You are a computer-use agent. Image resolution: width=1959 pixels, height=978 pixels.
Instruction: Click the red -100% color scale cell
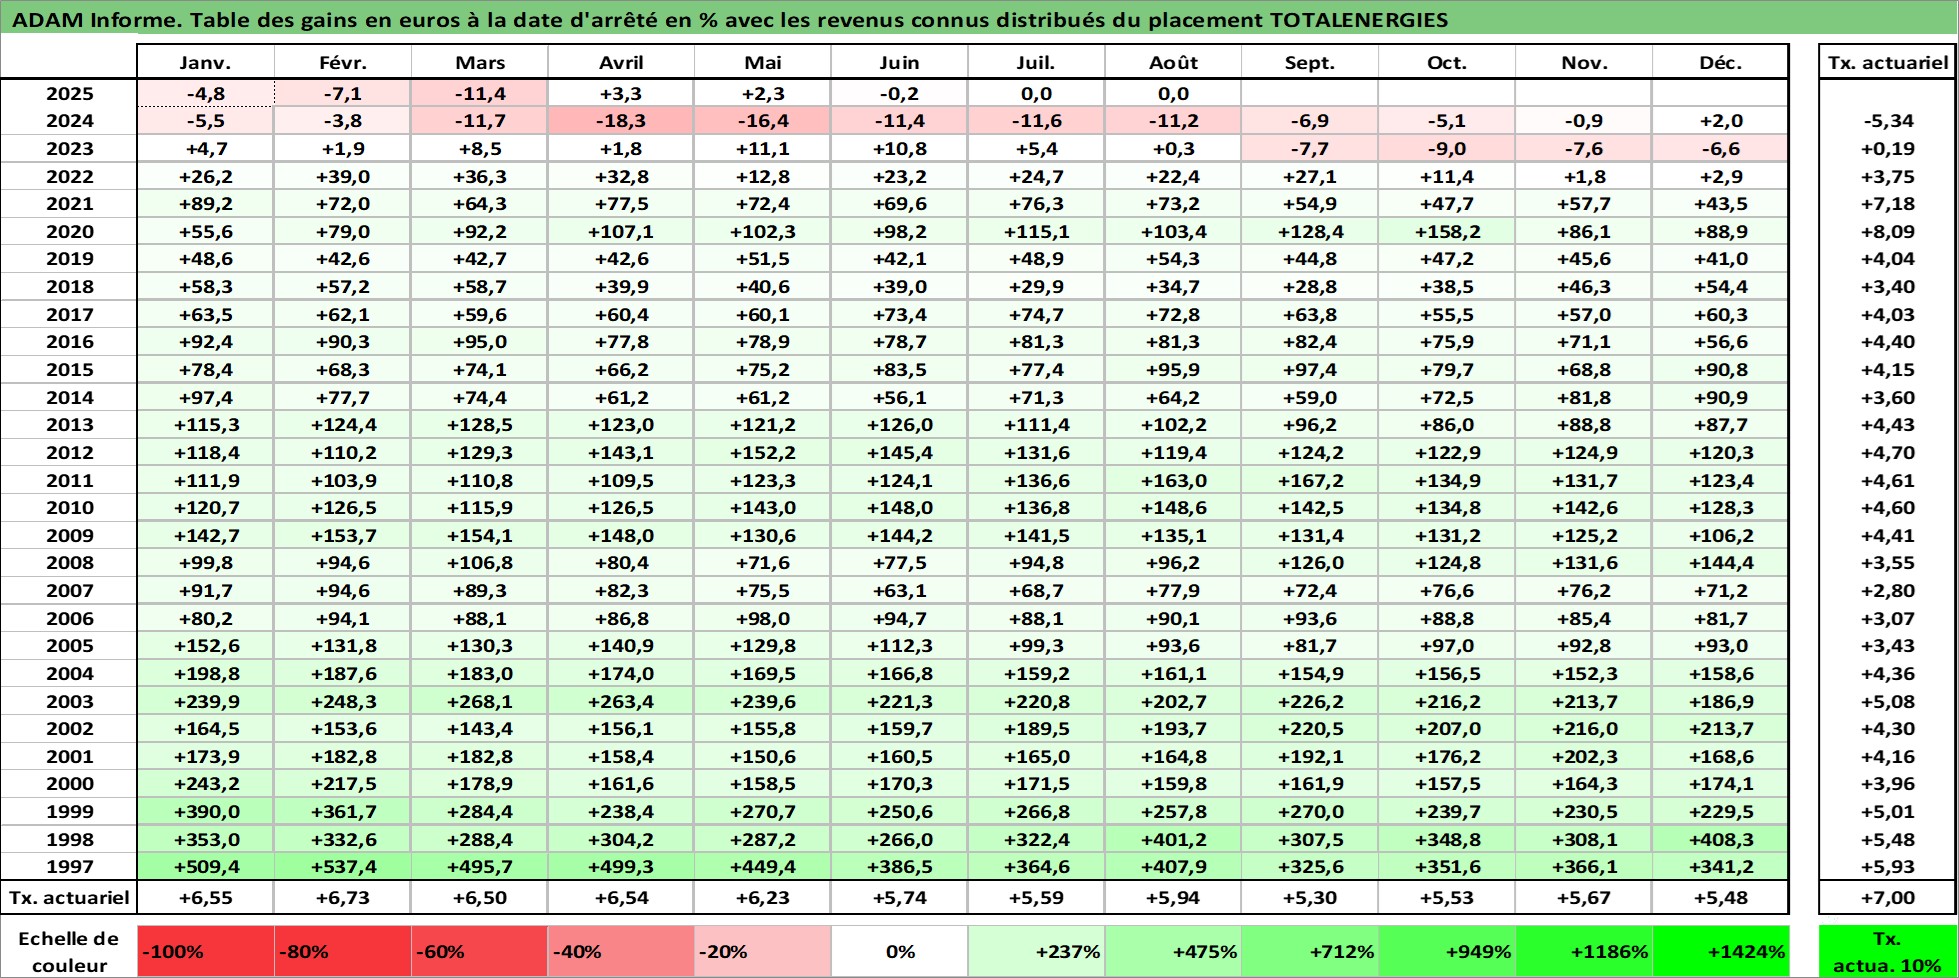click(206, 951)
